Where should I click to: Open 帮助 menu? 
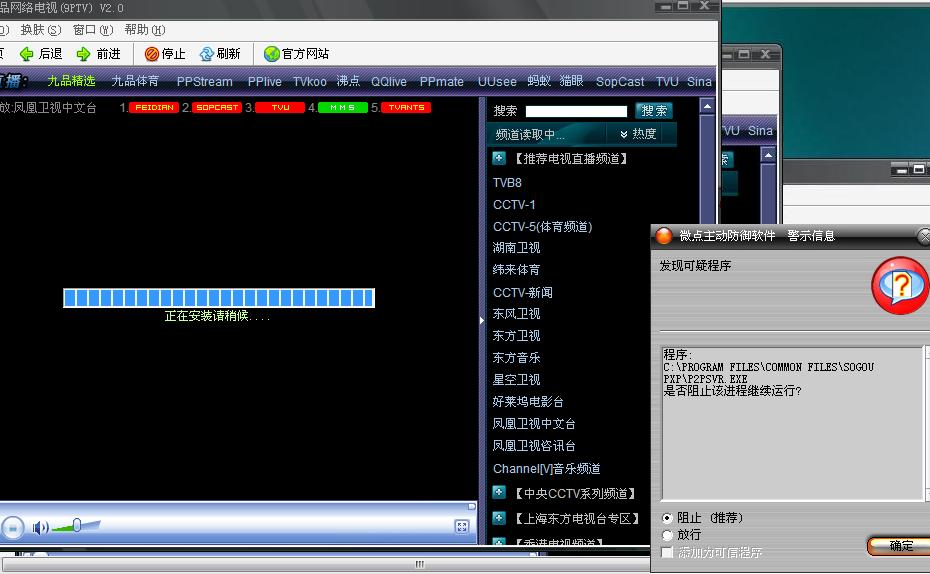pos(145,30)
